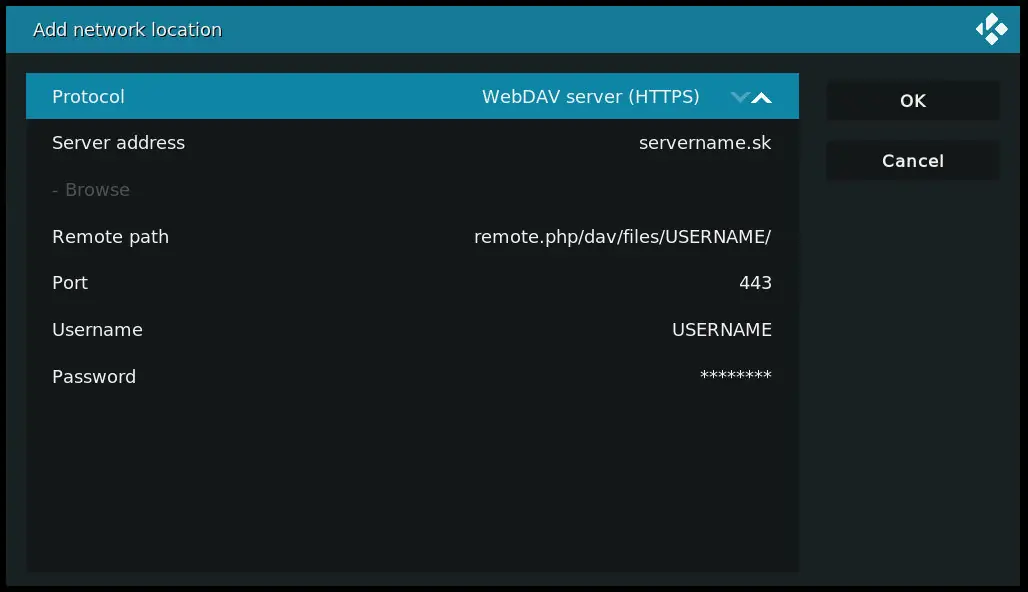The height and width of the screenshot is (592, 1028).
Task: Click the Add network location title
Action: [127, 30]
